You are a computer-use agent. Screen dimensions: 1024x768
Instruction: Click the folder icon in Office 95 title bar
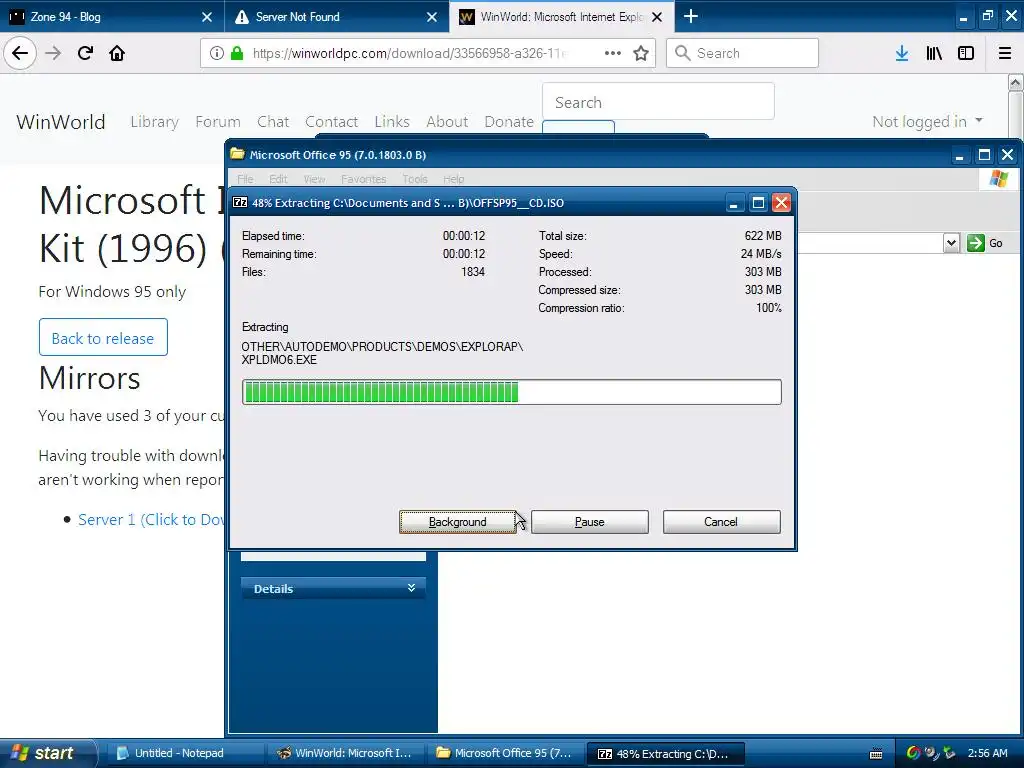tap(237, 154)
